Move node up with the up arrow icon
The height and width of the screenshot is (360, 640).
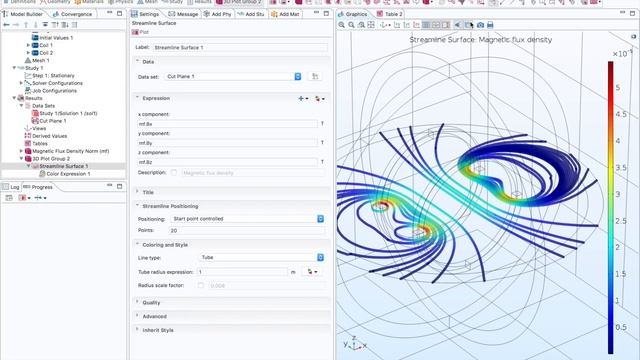tap(26, 25)
